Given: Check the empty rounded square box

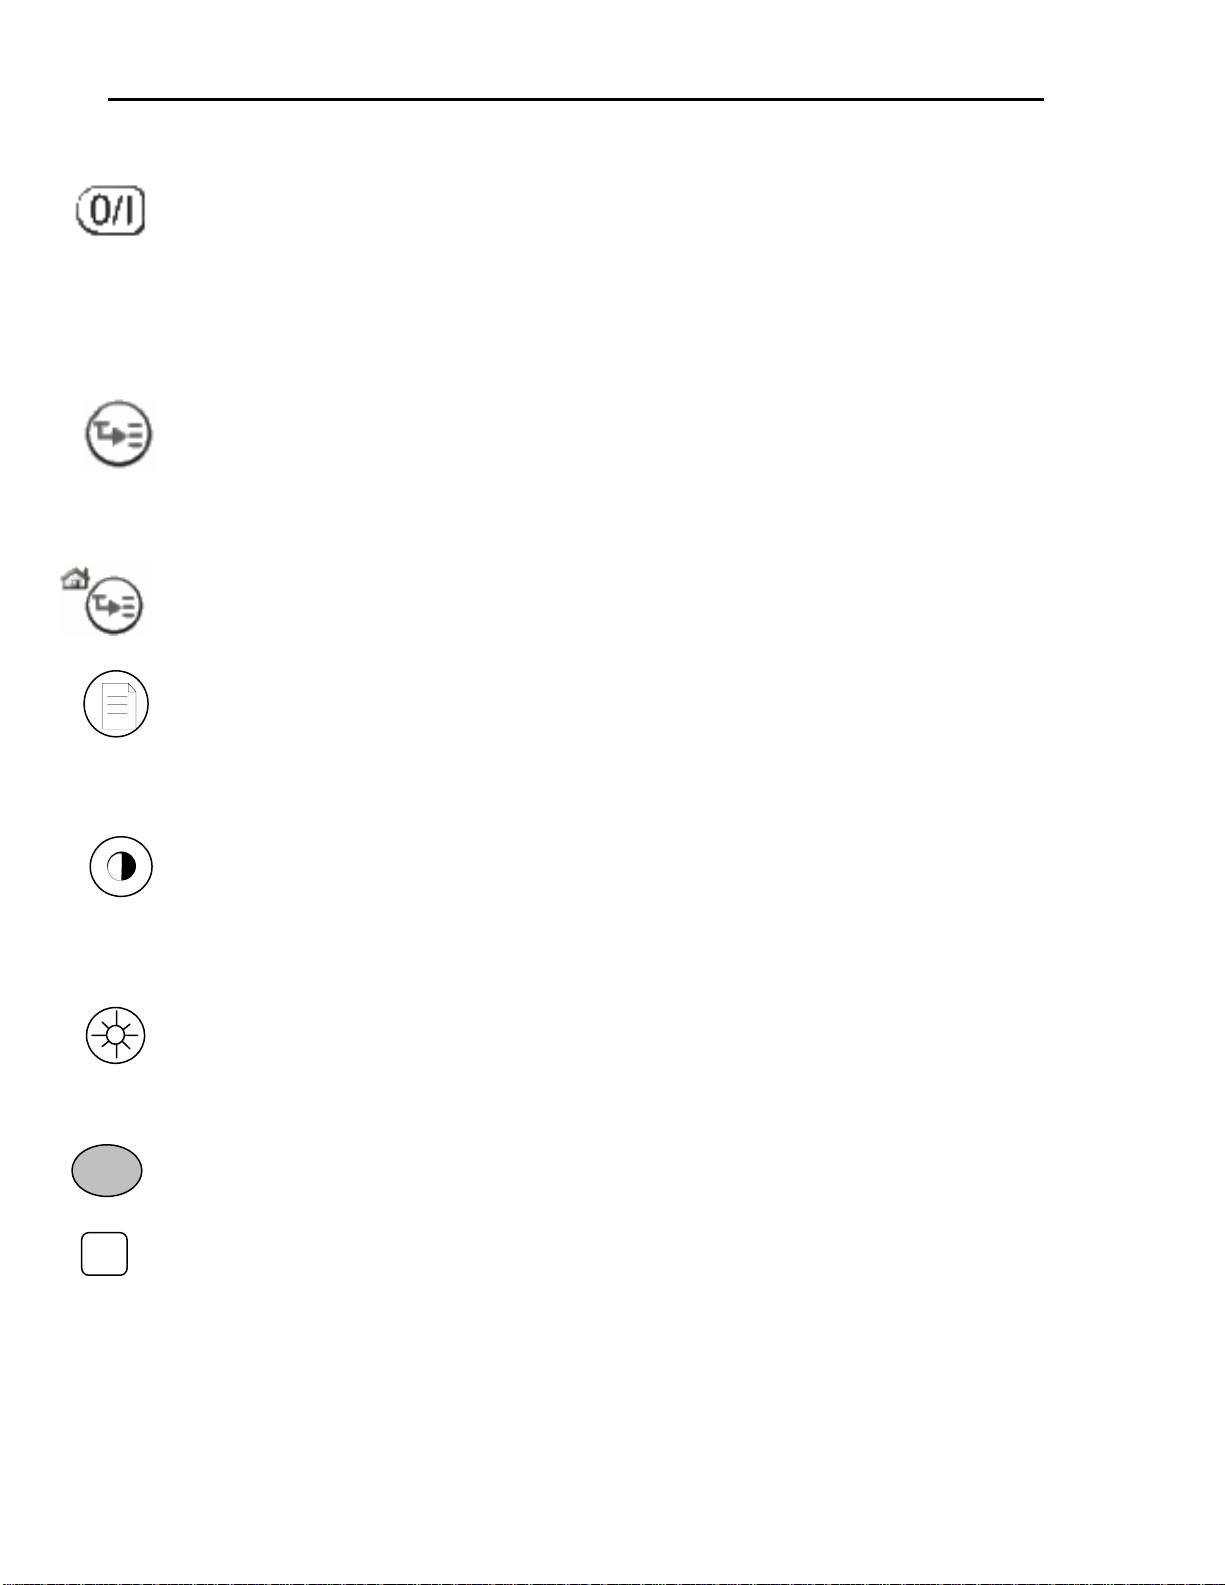Looking at the screenshot, I should pos(104,1254).
